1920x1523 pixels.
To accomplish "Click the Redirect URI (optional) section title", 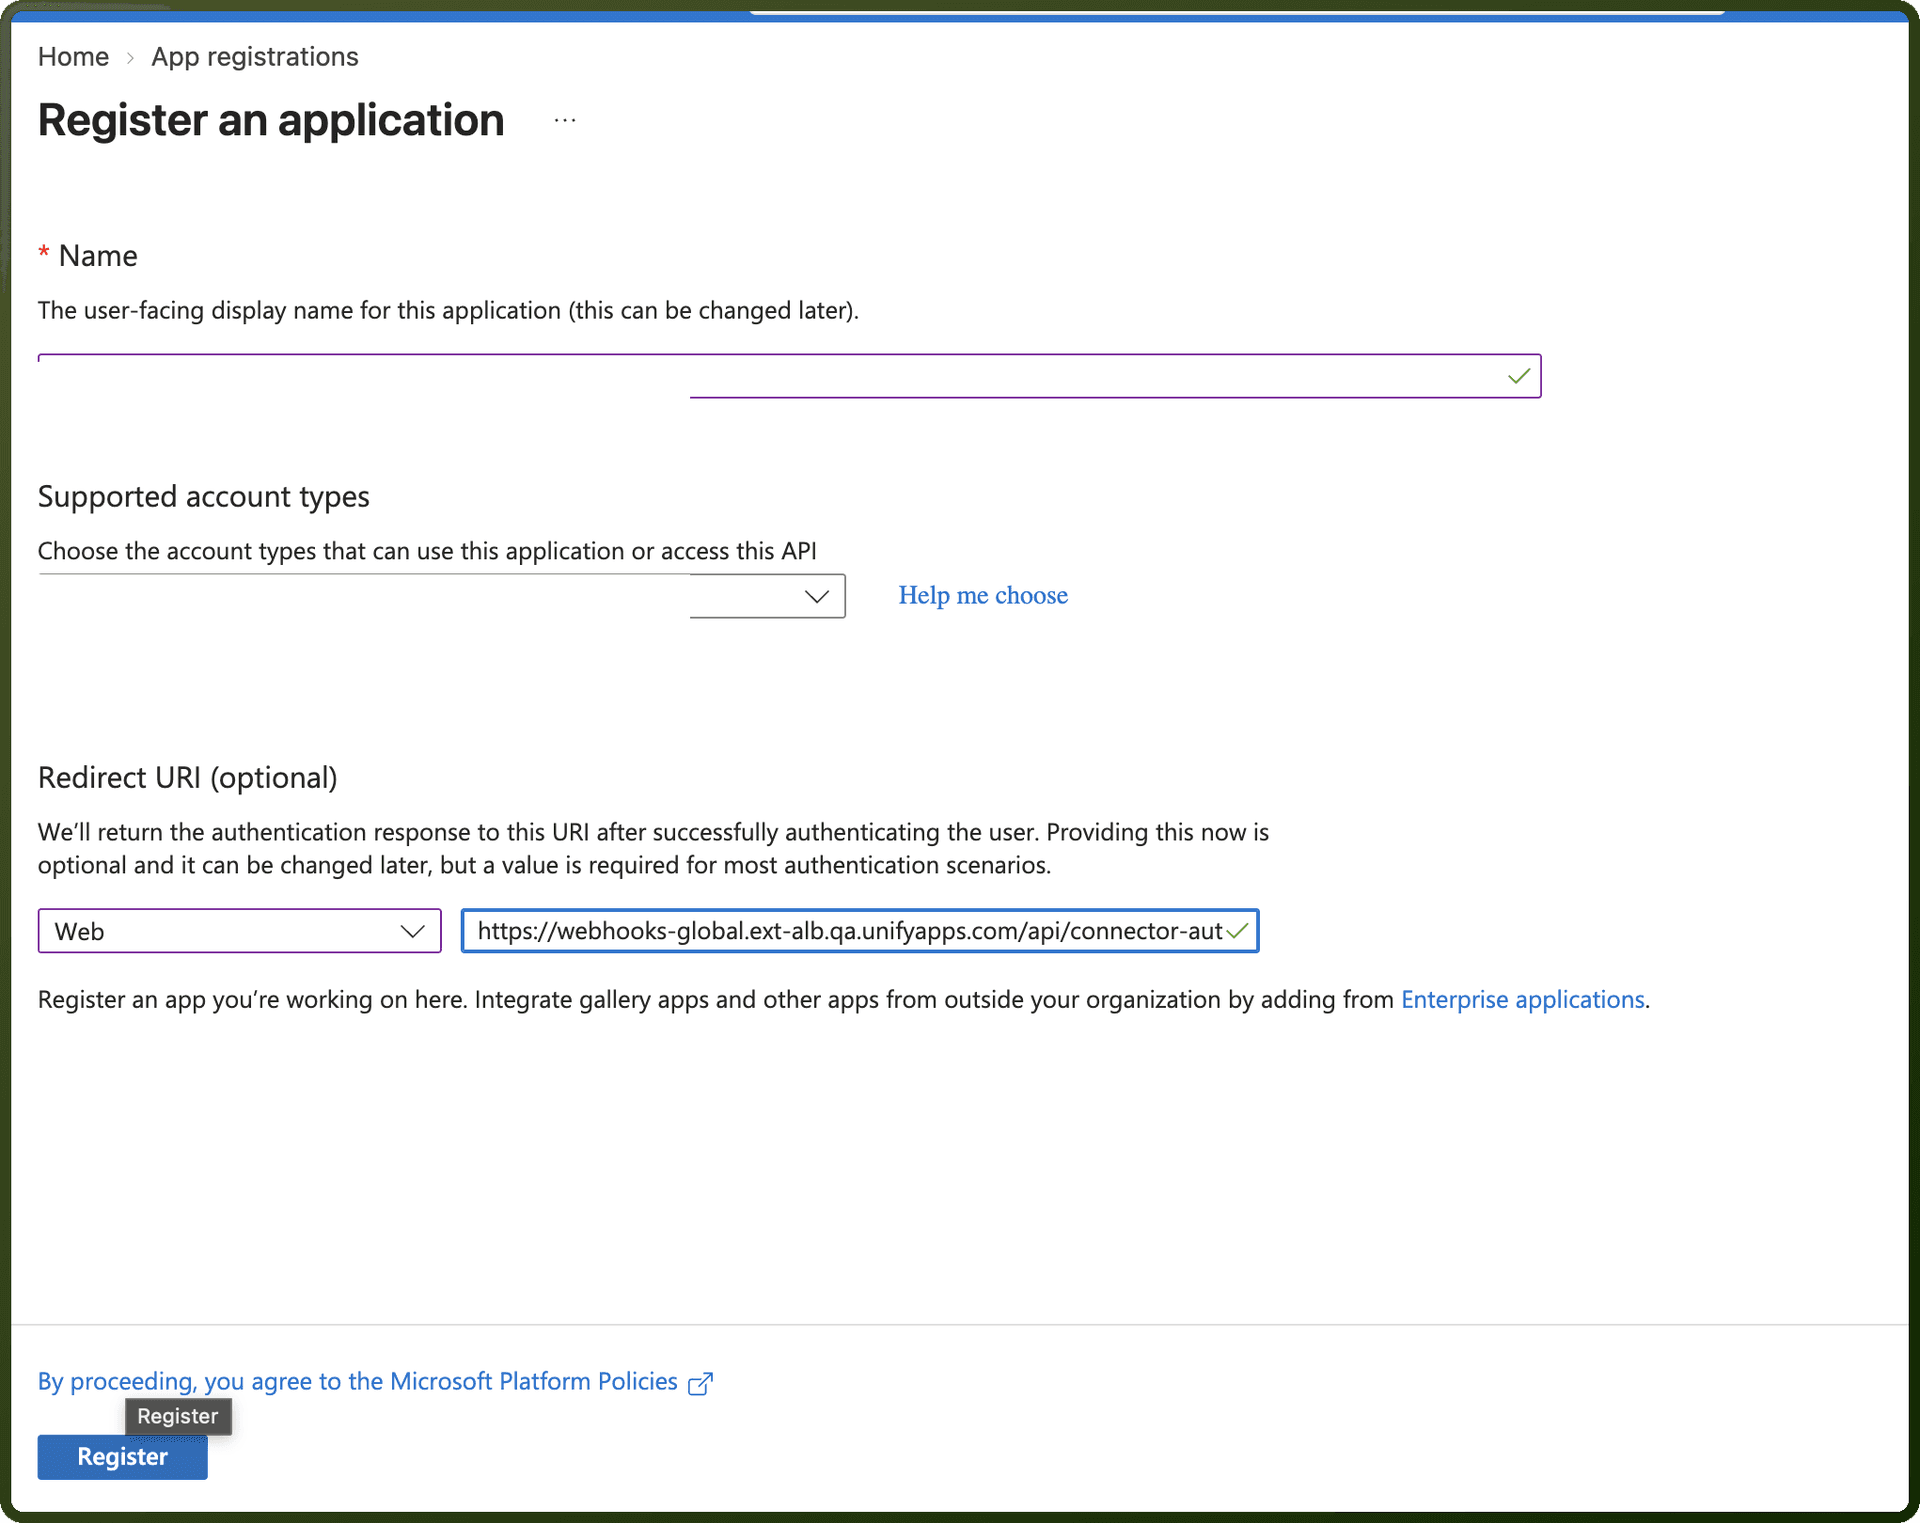I will tap(187, 778).
